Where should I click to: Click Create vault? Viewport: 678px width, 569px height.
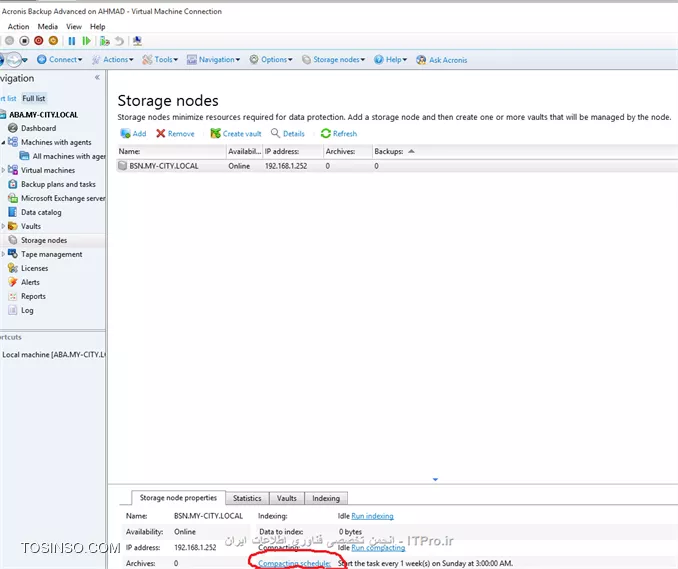236,134
